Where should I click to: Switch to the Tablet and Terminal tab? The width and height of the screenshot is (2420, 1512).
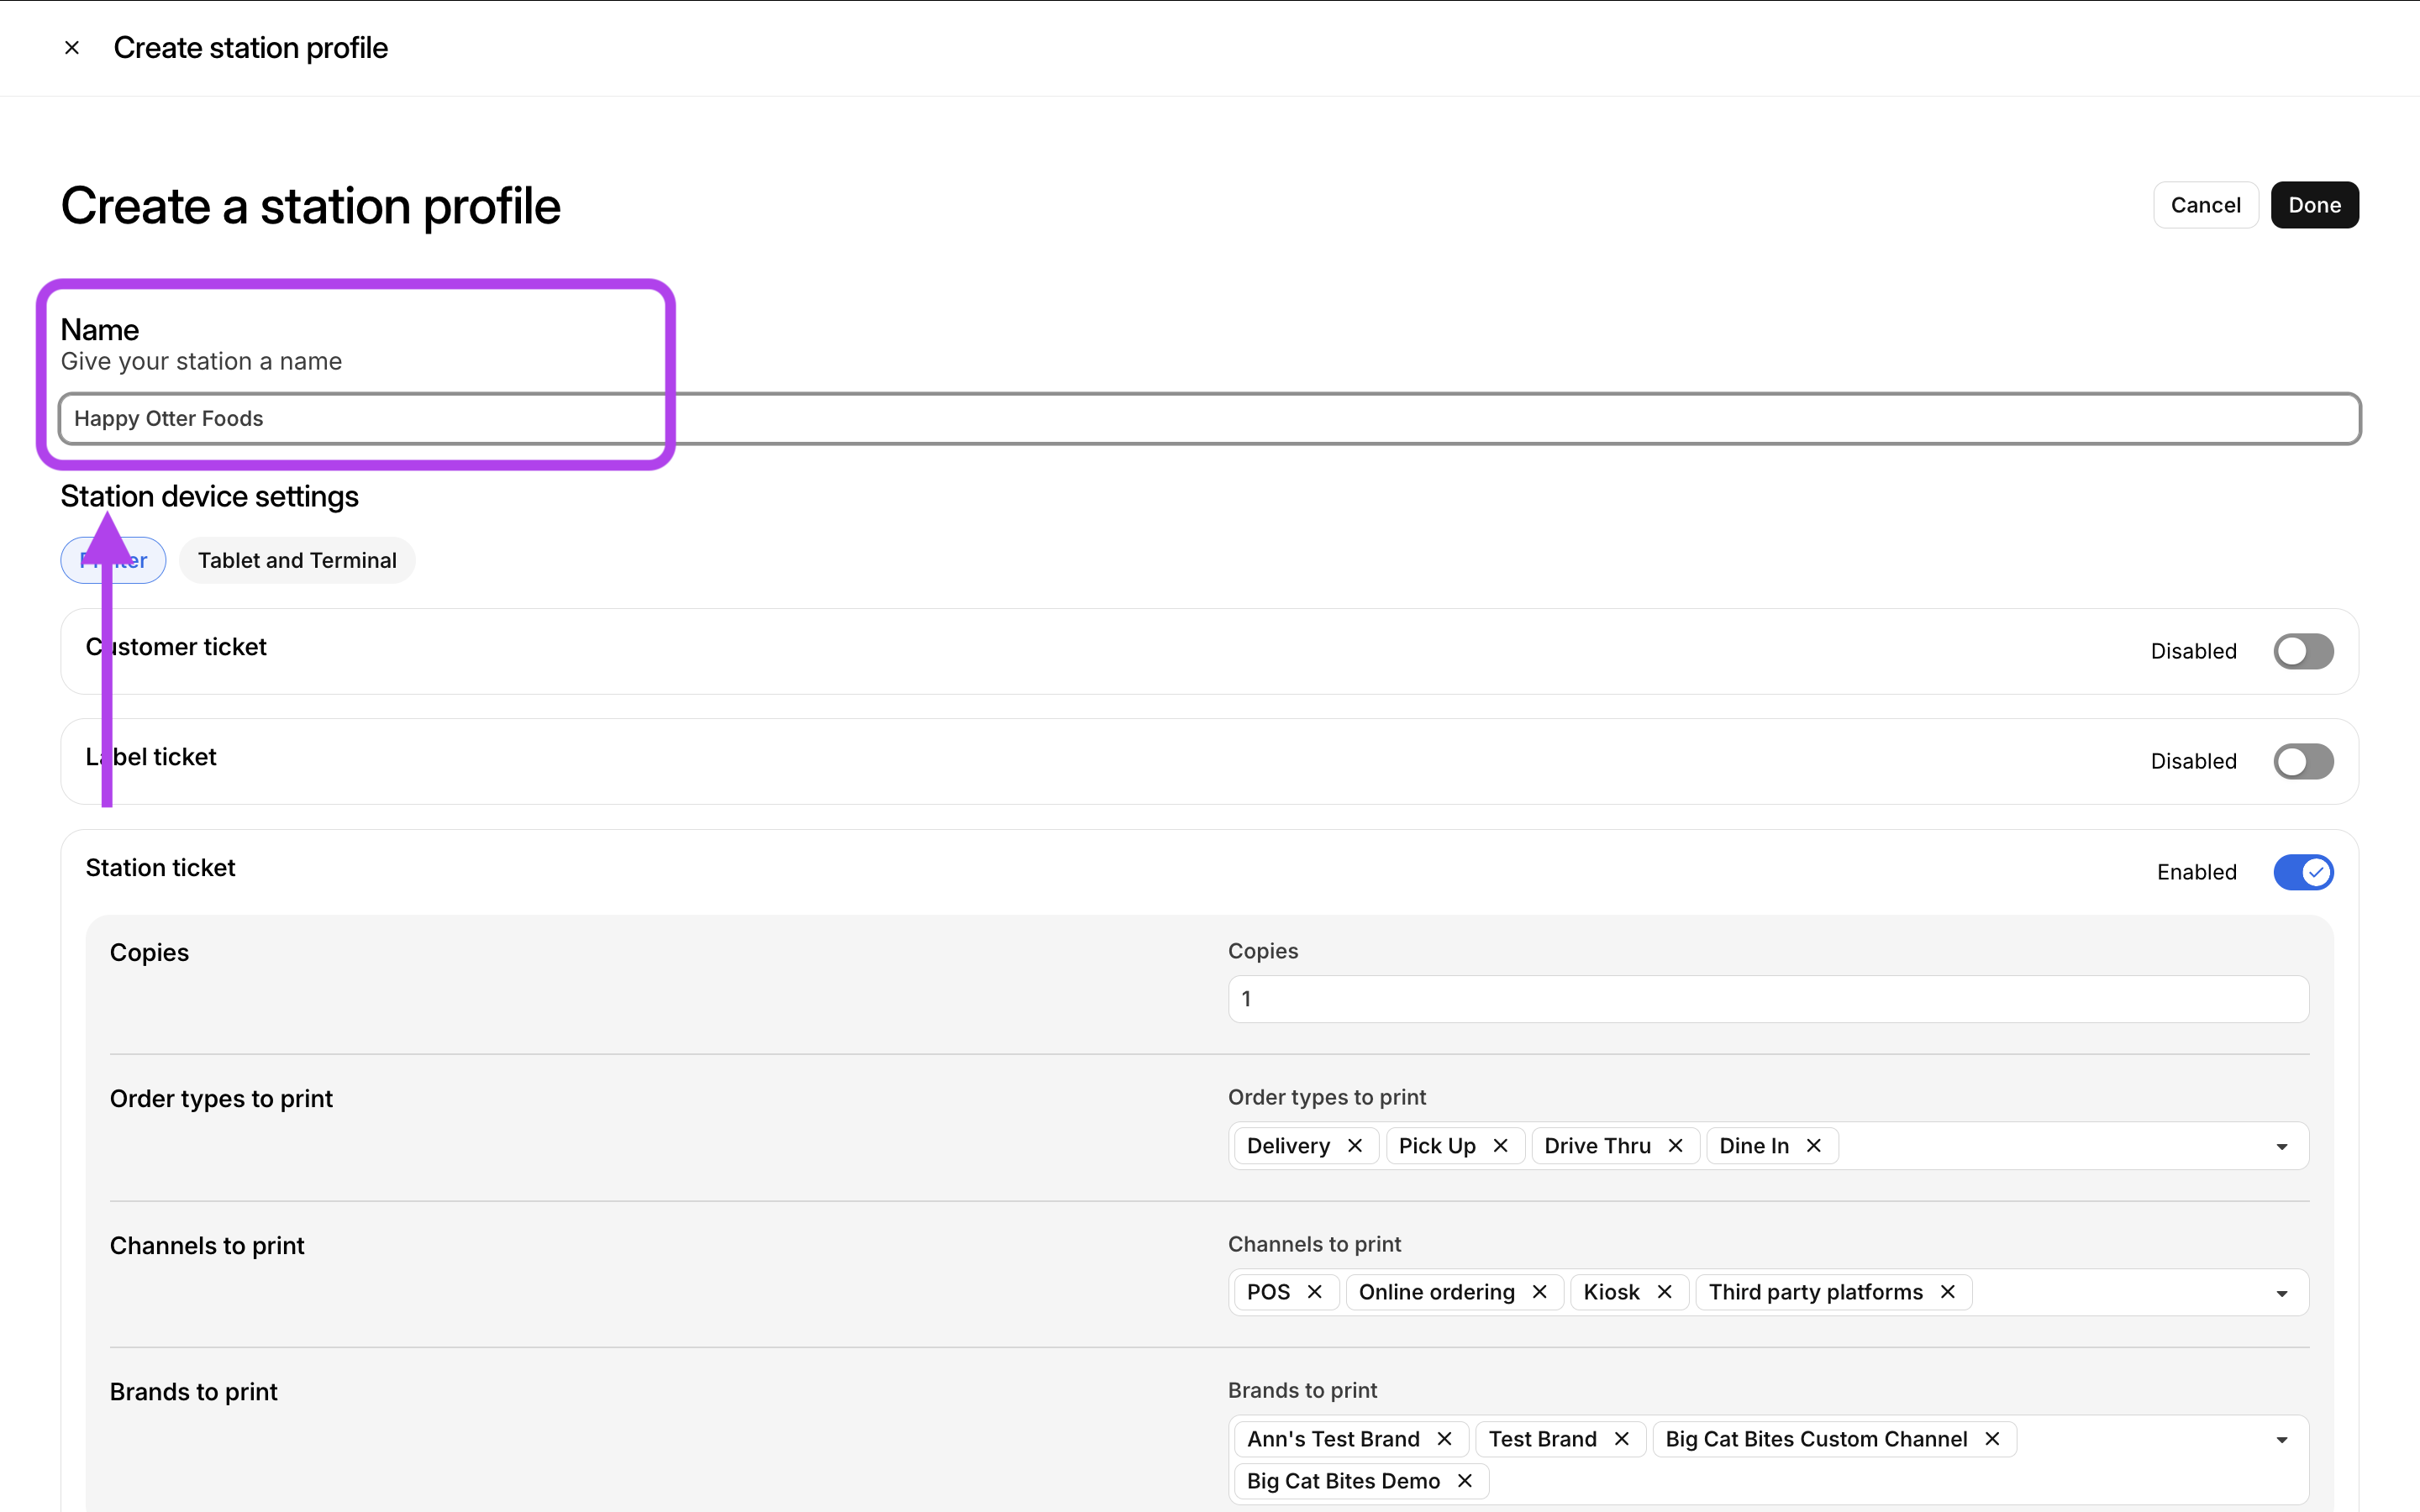[297, 560]
